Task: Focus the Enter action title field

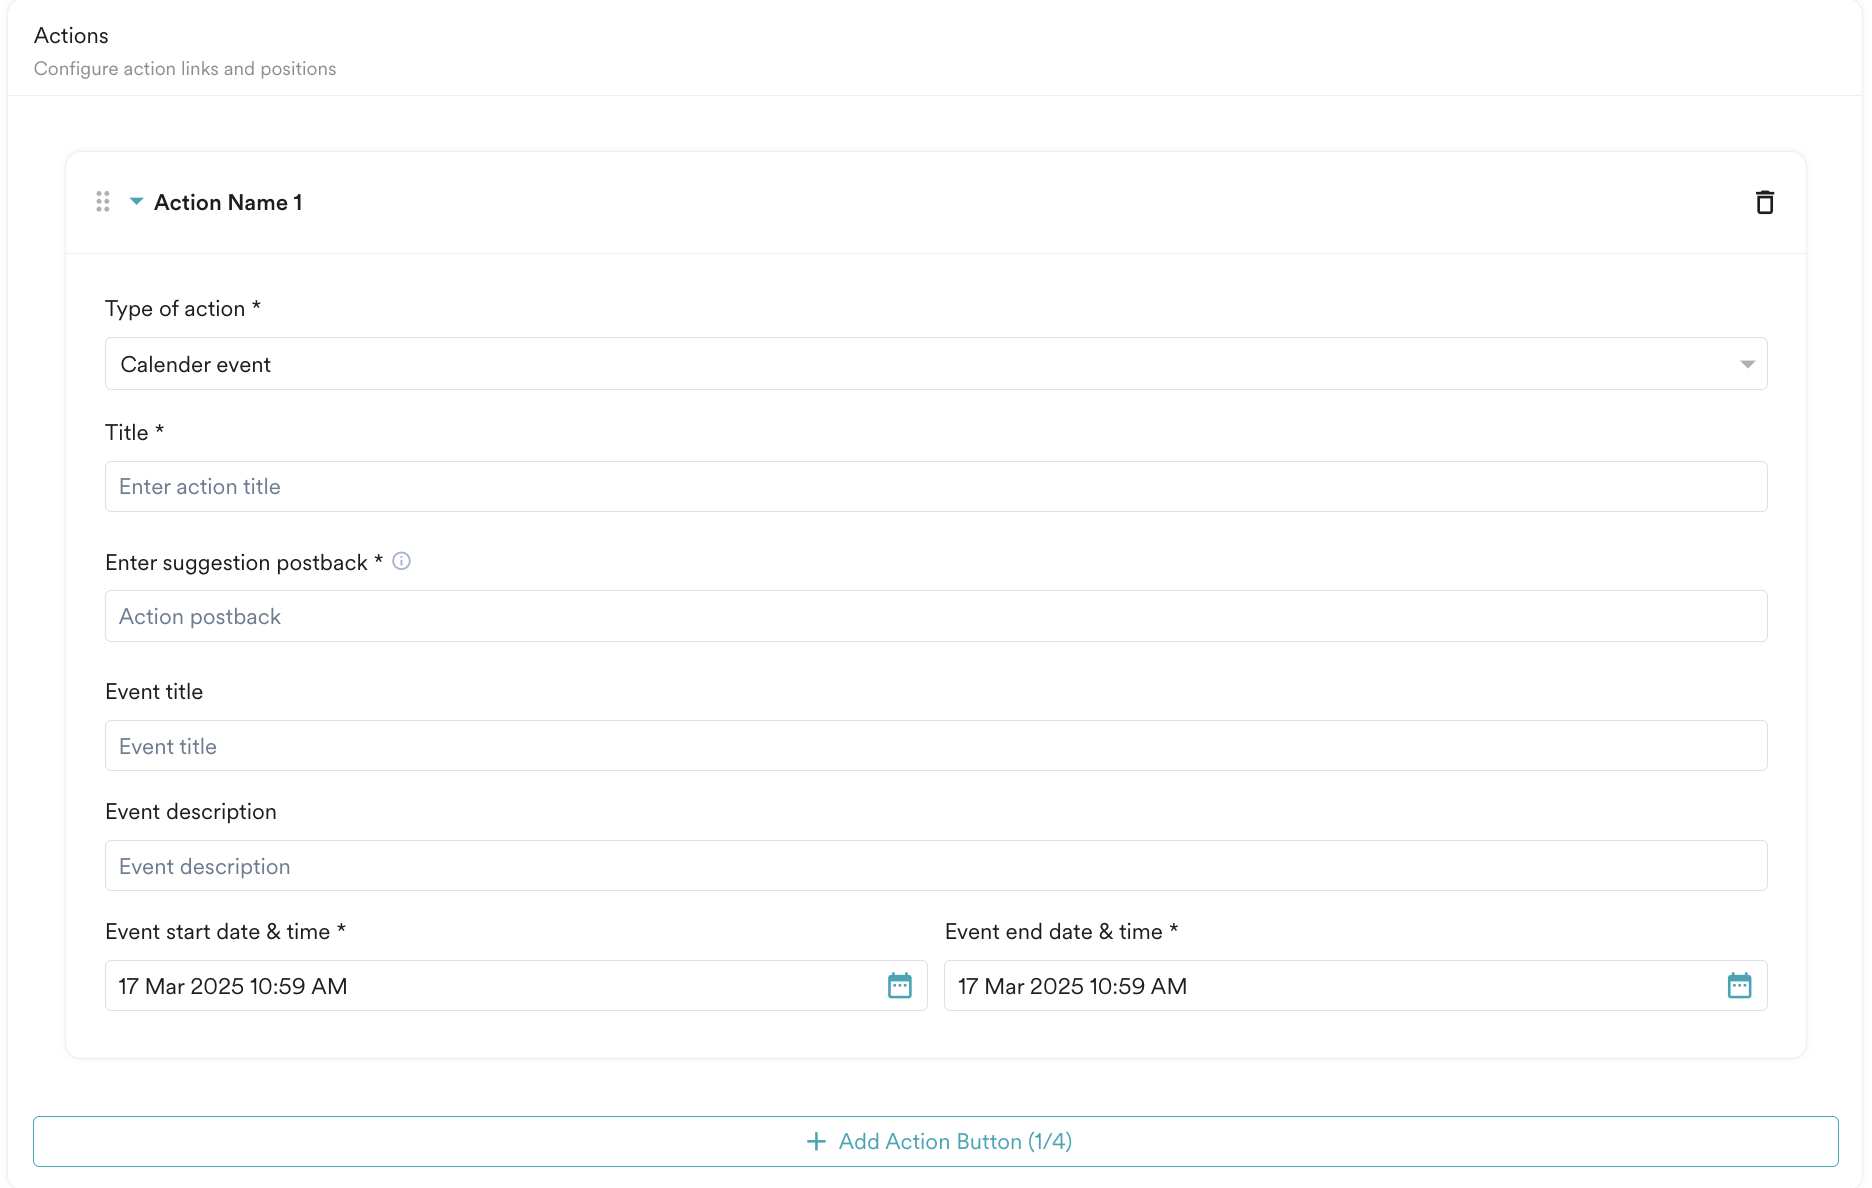Action: pyautogui.click(x=934, y=487)
